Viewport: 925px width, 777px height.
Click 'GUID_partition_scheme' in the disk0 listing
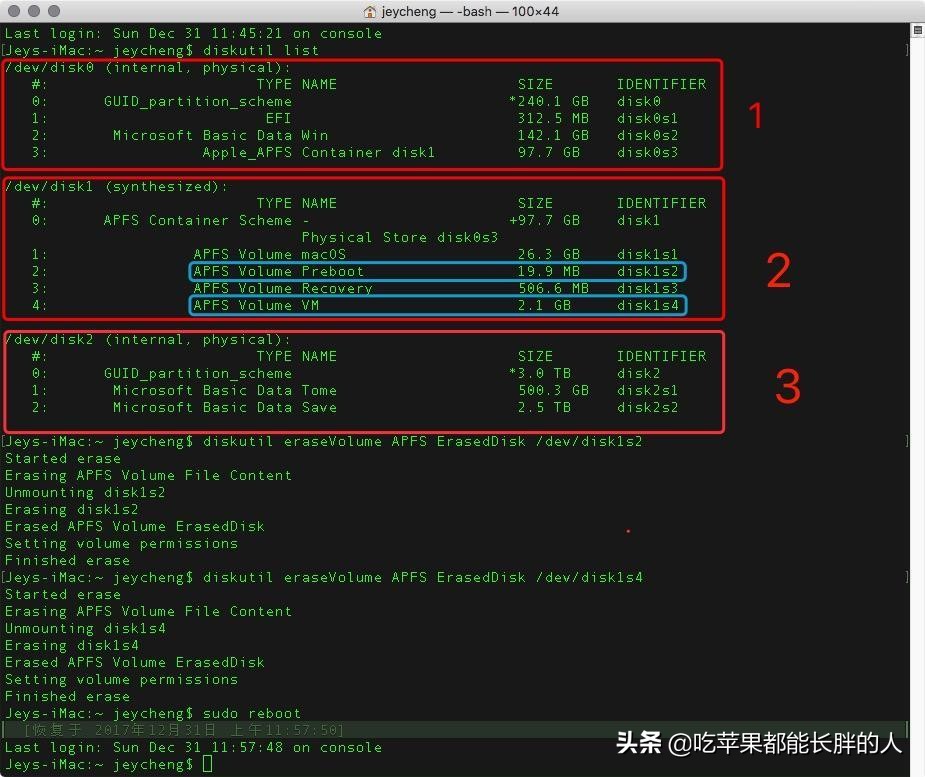click(198, 101)
